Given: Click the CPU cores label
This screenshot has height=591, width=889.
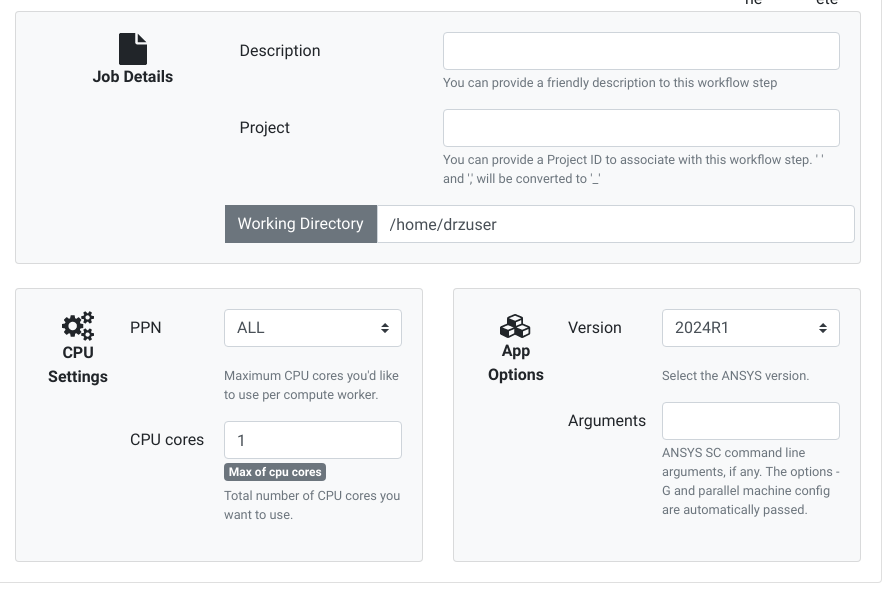Looking at the screenshot, I should coord(167,440).
